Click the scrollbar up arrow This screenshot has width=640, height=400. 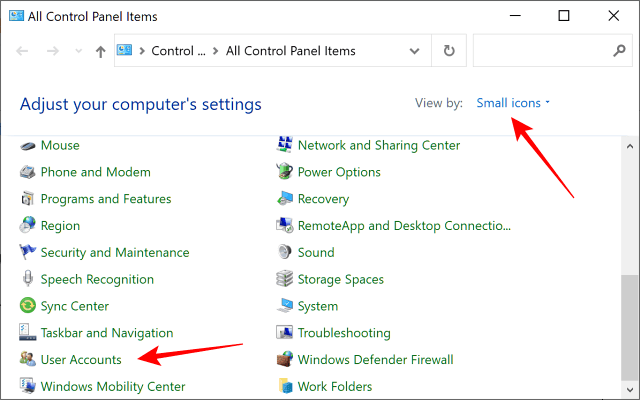pos(630,146)
